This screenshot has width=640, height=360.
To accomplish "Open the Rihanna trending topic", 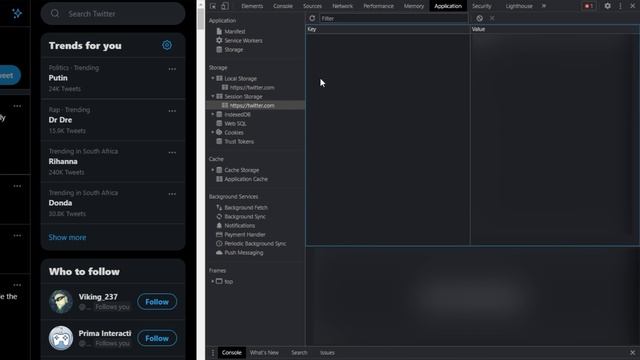I will (113, 162).
